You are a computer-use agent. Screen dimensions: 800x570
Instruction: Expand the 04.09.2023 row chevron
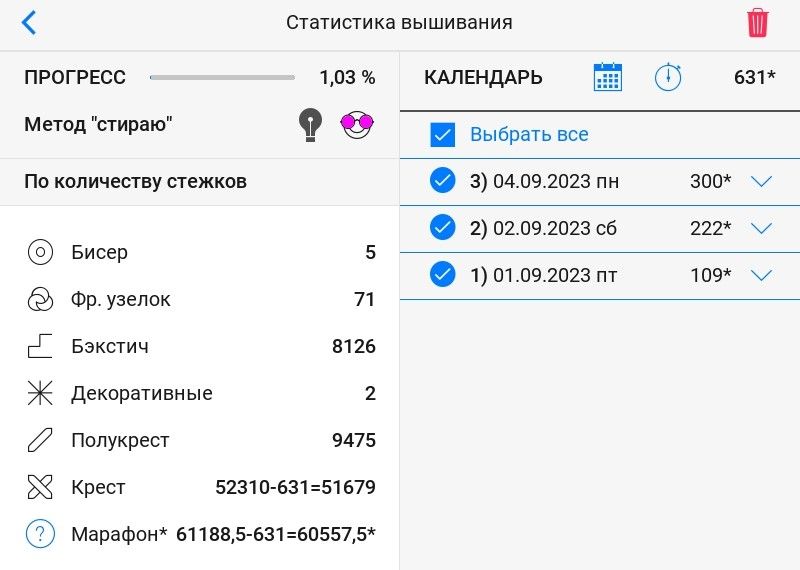pos(761,182)
